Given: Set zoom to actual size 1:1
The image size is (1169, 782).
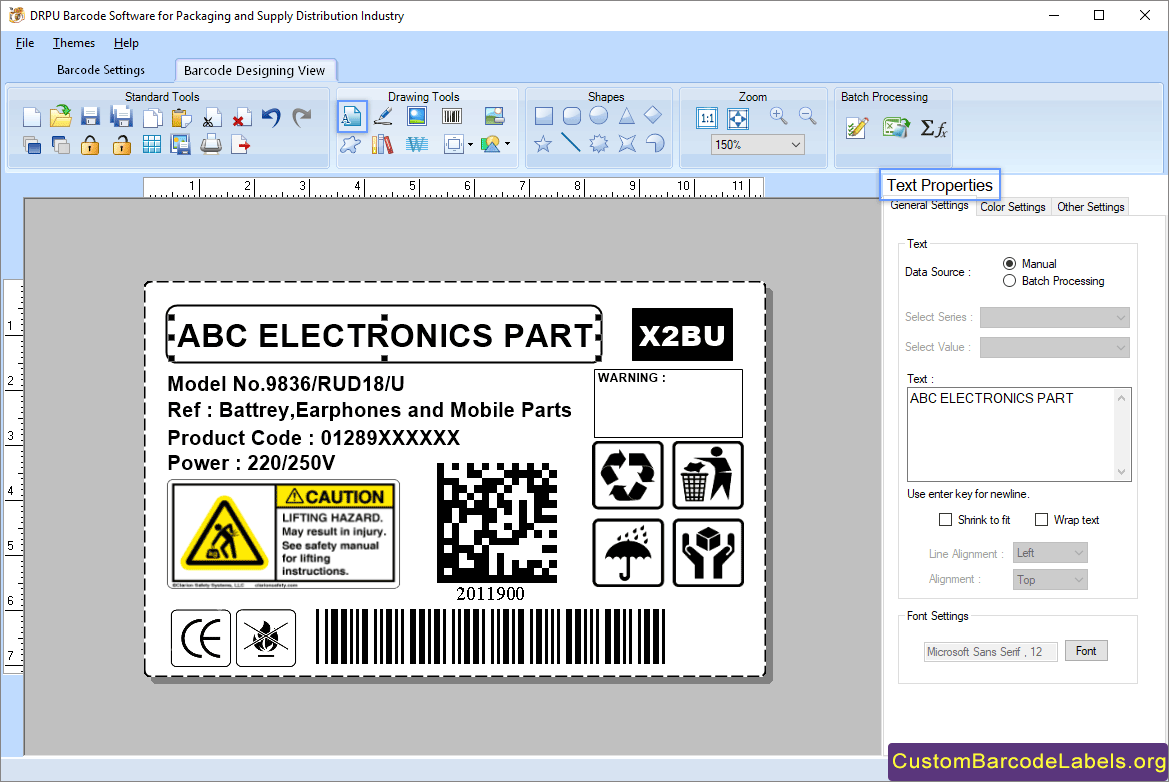Looking at the screenshot, I should (707, 118).
